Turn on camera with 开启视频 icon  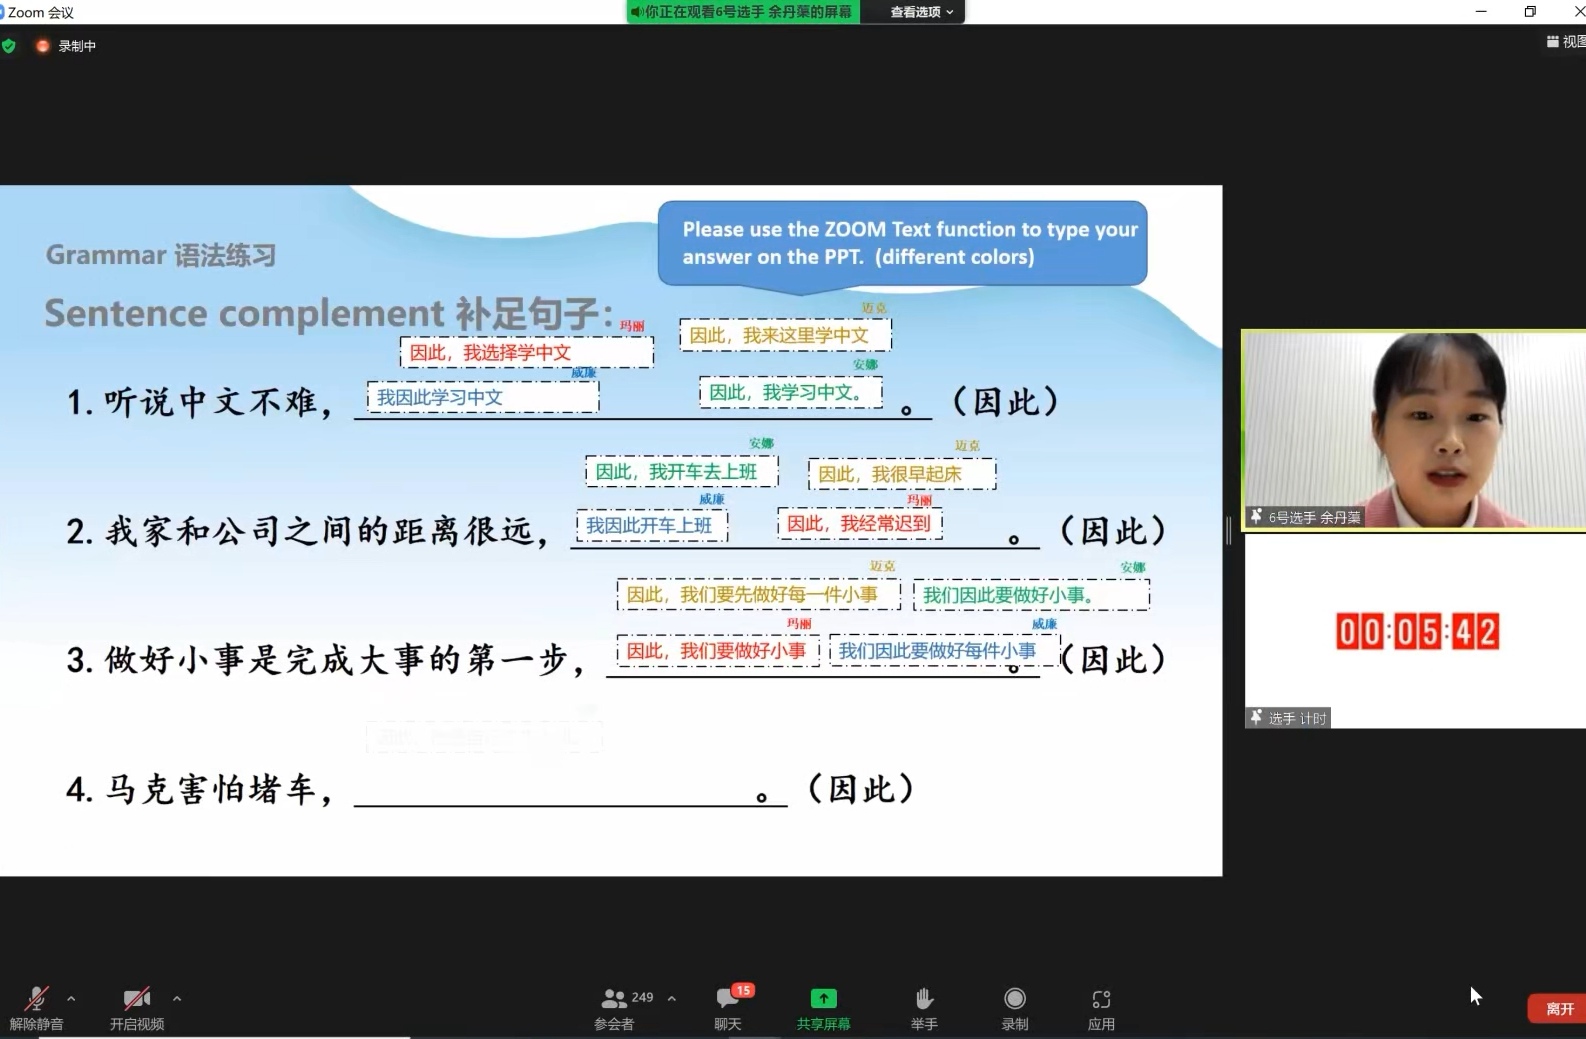[x=136, y=999]
